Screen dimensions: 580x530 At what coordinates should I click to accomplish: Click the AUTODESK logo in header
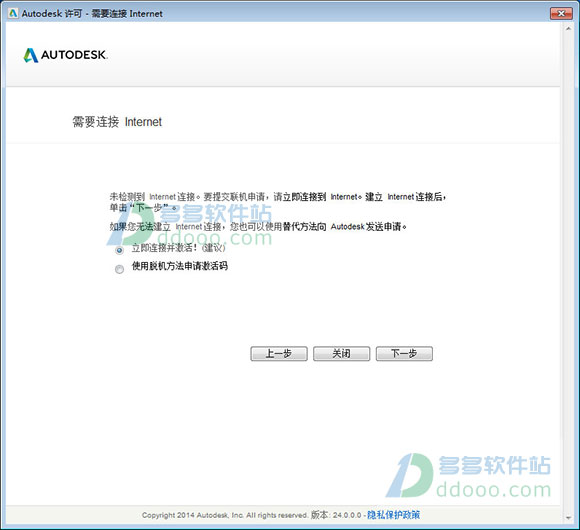pos(65,55)
